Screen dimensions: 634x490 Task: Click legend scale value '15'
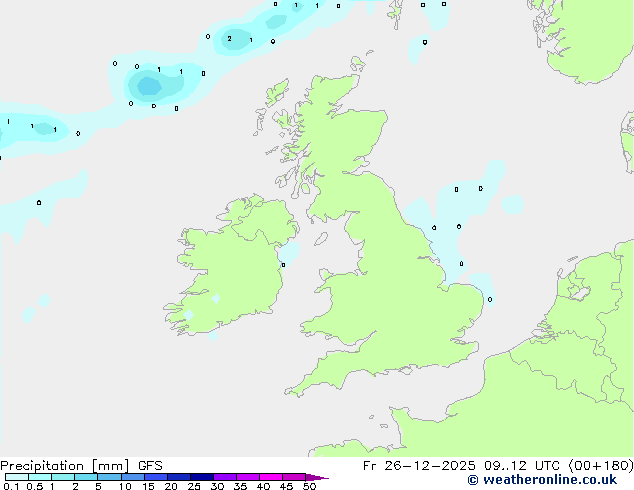(x=148, y=486)
